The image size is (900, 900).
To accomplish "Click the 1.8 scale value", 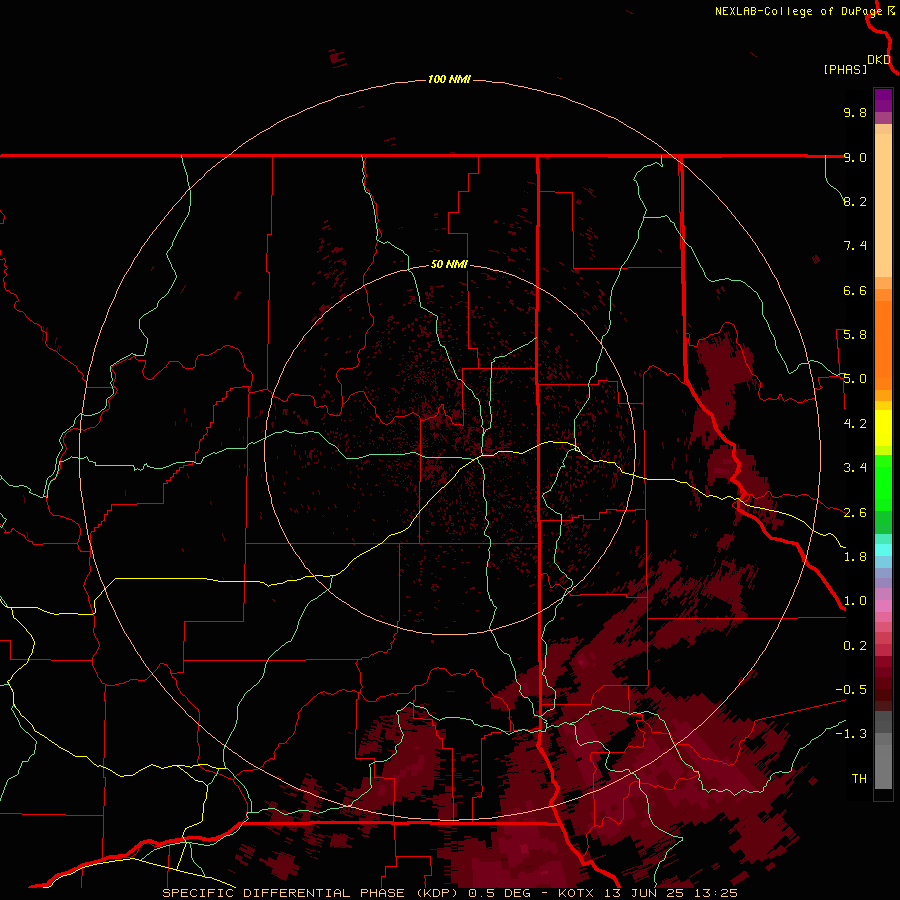I will click(x=855, y=557).
